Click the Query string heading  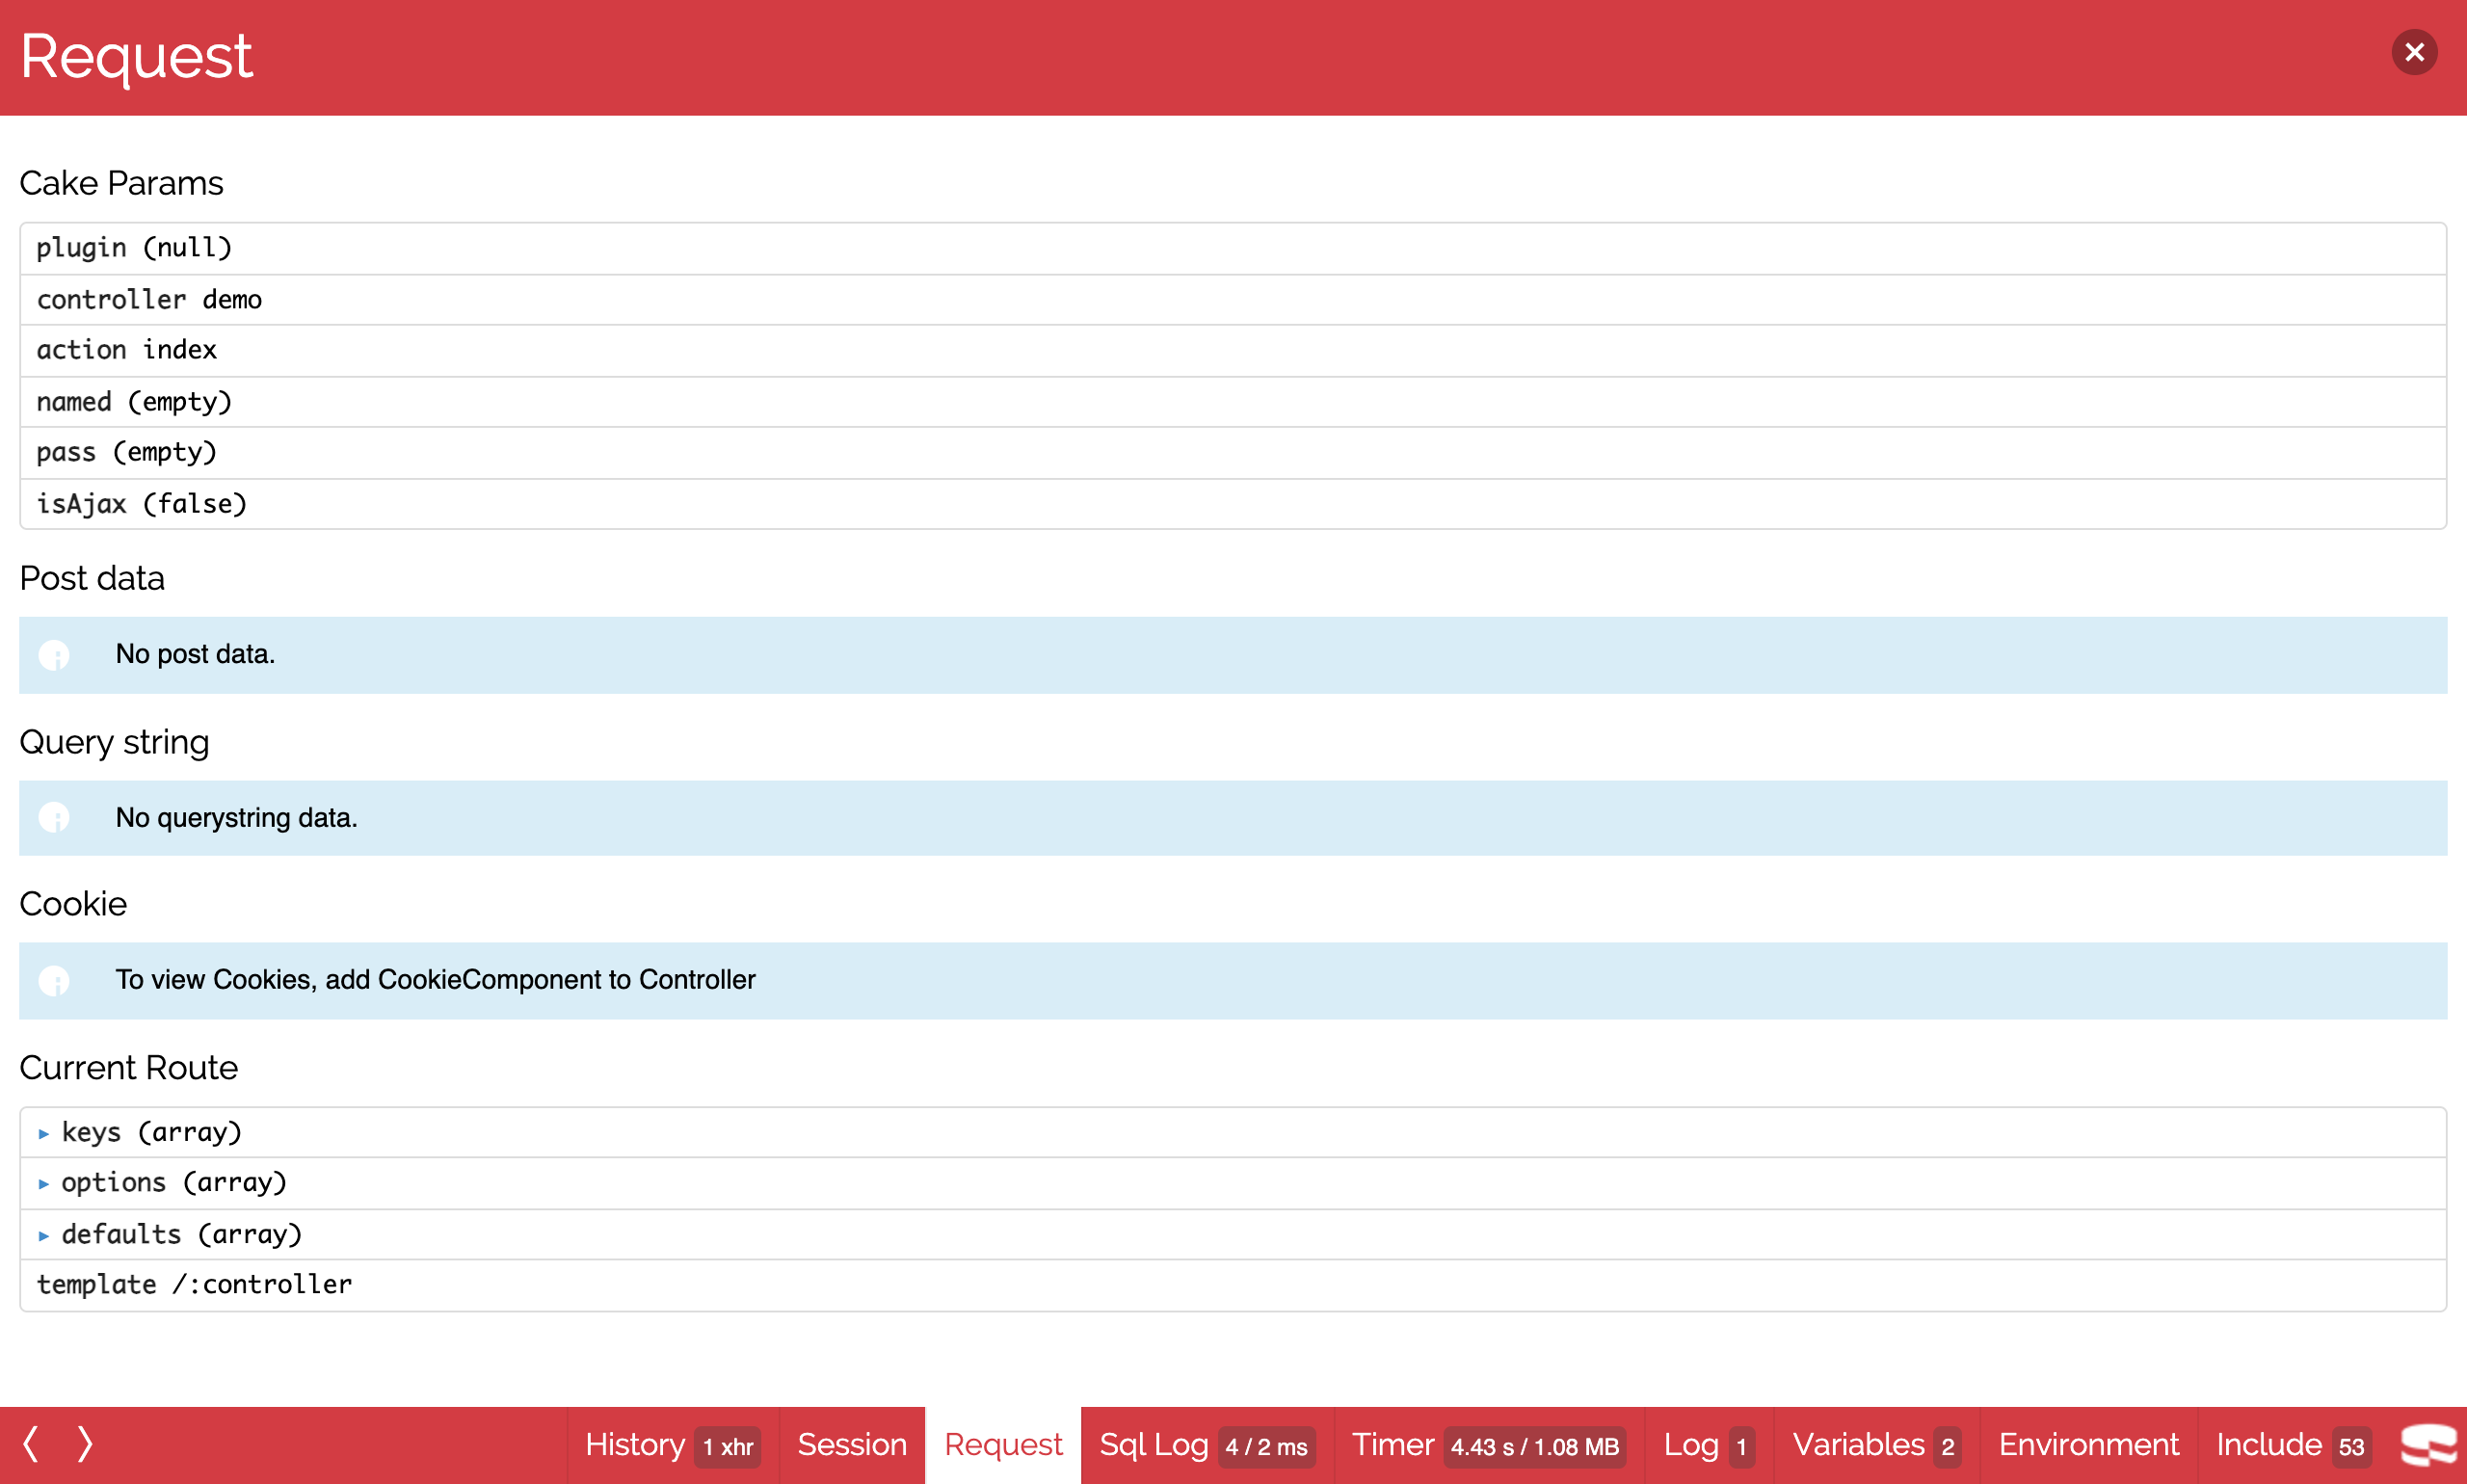114,742
